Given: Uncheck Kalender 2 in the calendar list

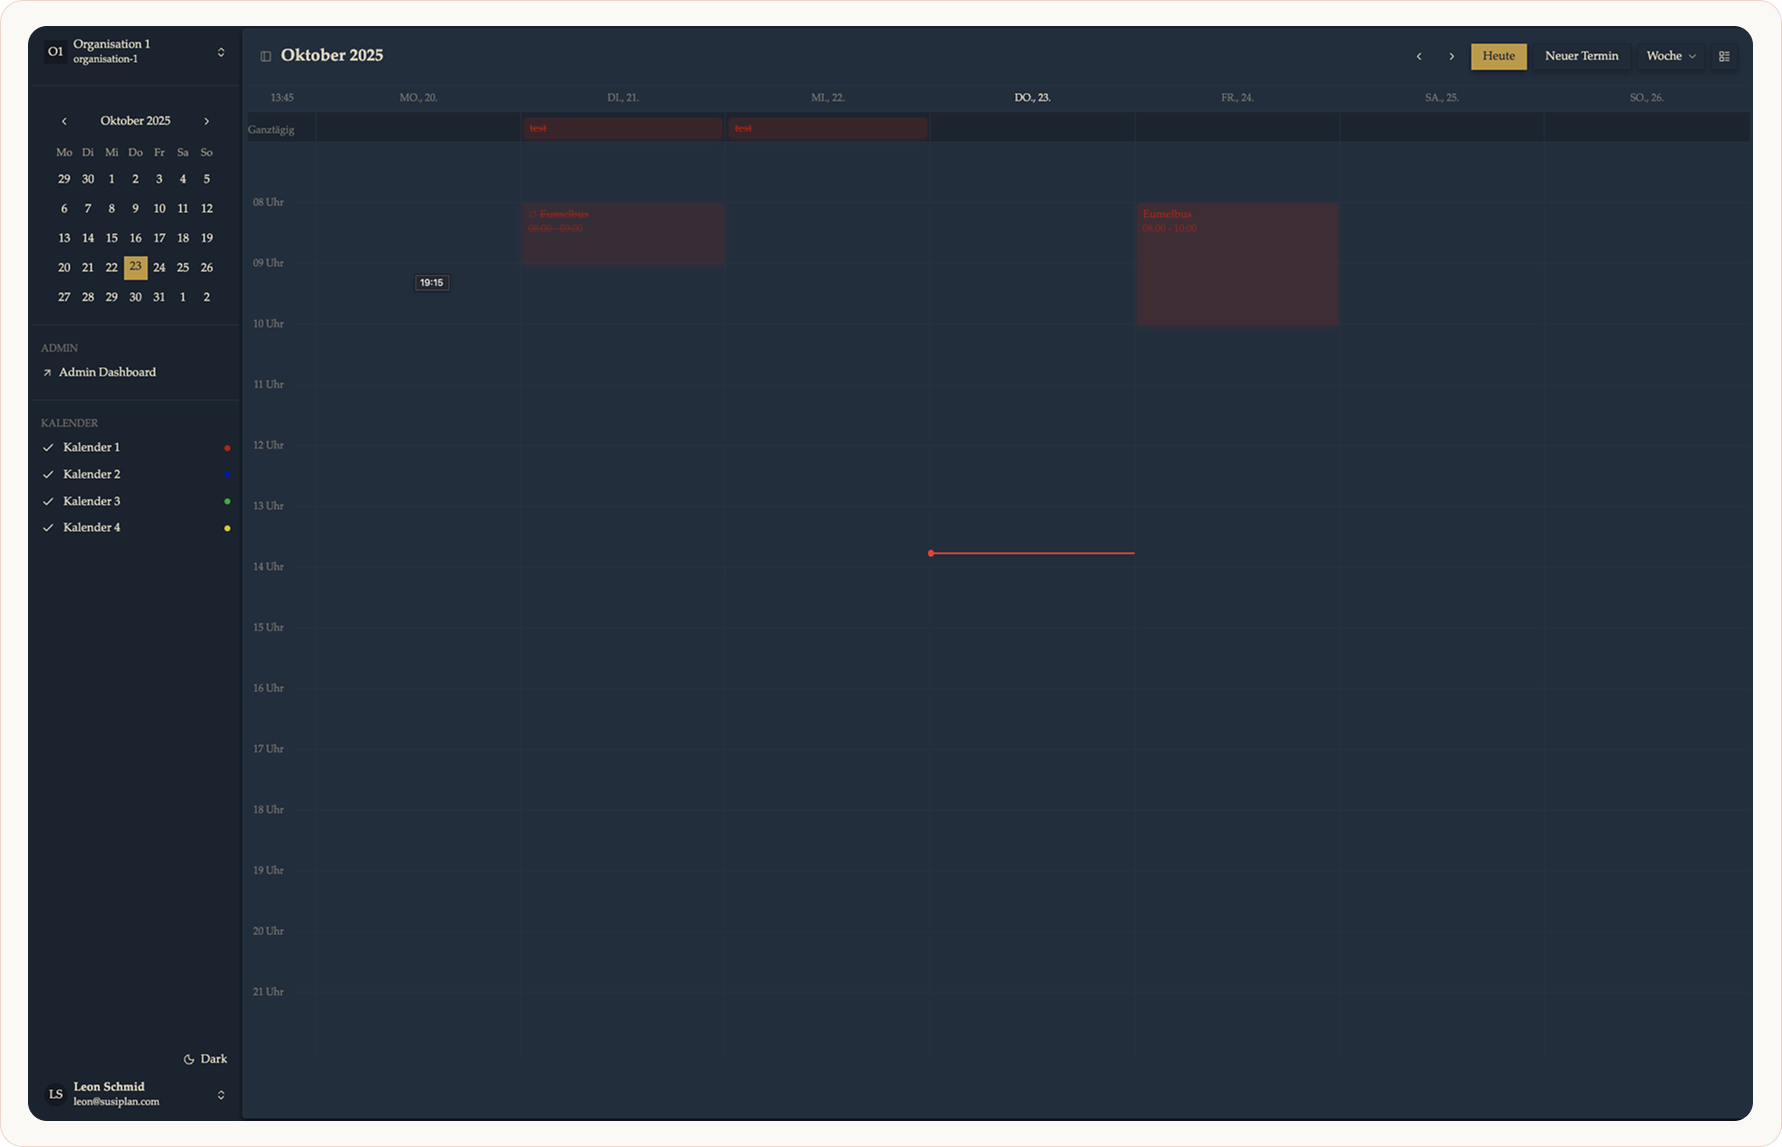Looking at the screenshot, I should pos(48,474).
